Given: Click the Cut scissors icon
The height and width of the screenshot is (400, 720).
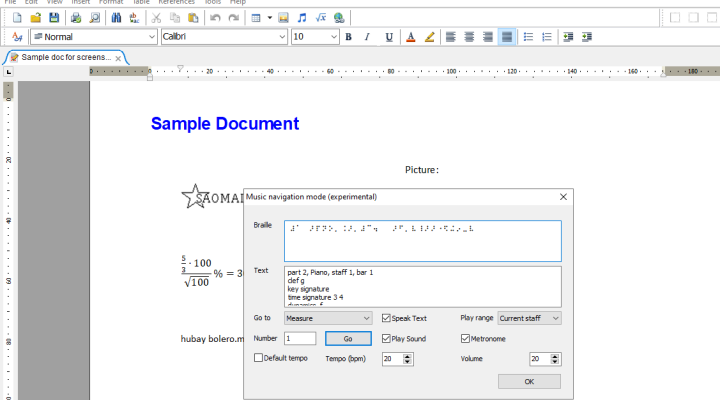Looking at the screenshot, I should [x=156, y=18].
